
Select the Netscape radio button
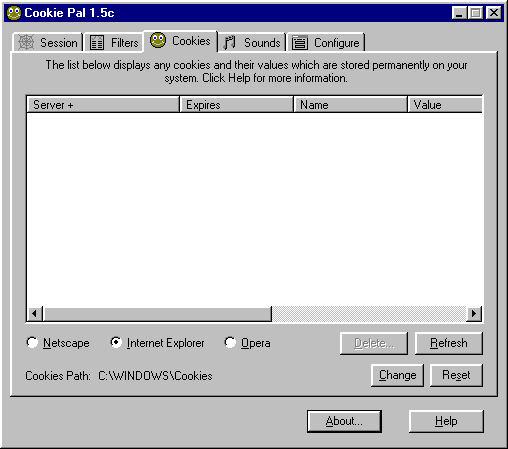click(32, 342)
